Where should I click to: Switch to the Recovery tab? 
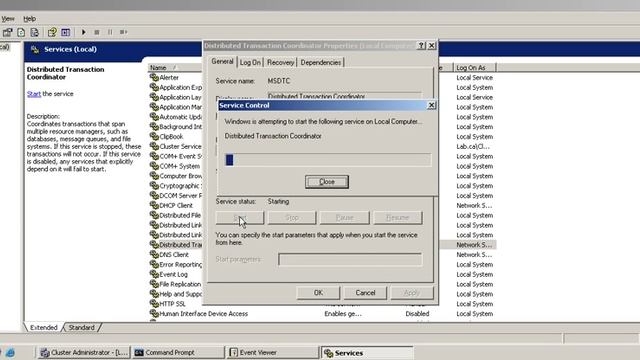pos(280,62)
